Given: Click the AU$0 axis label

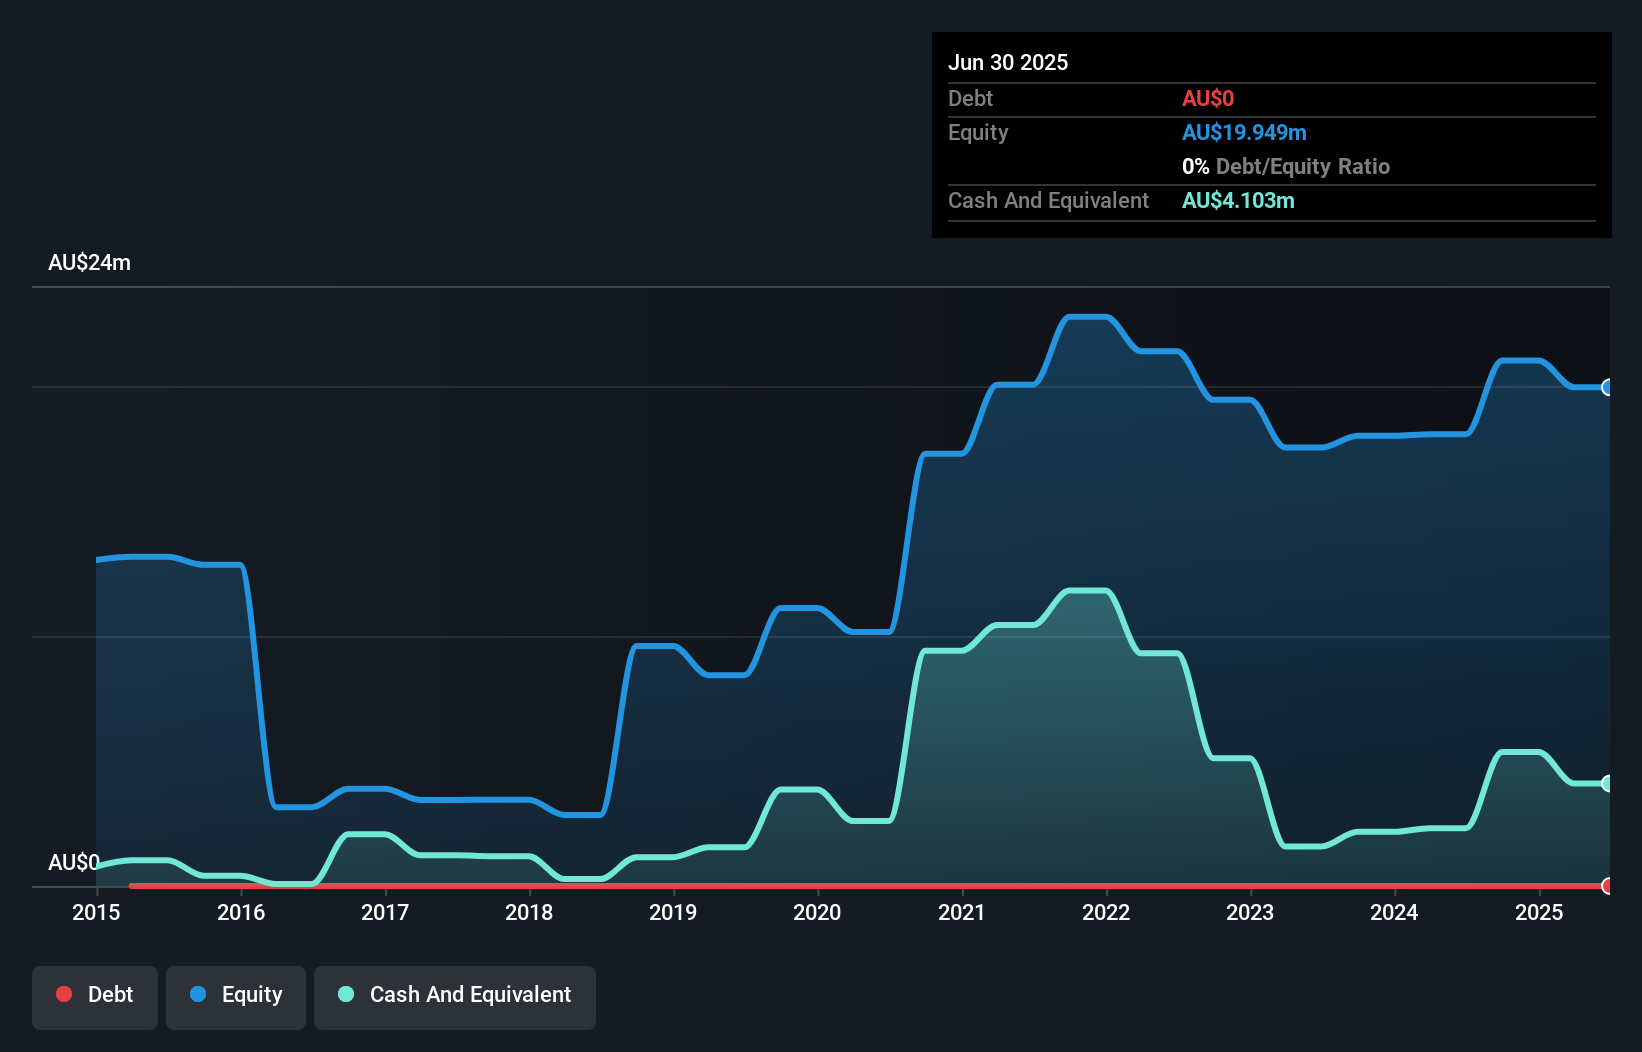Looking at the screenshot, I should coord(74,863).
